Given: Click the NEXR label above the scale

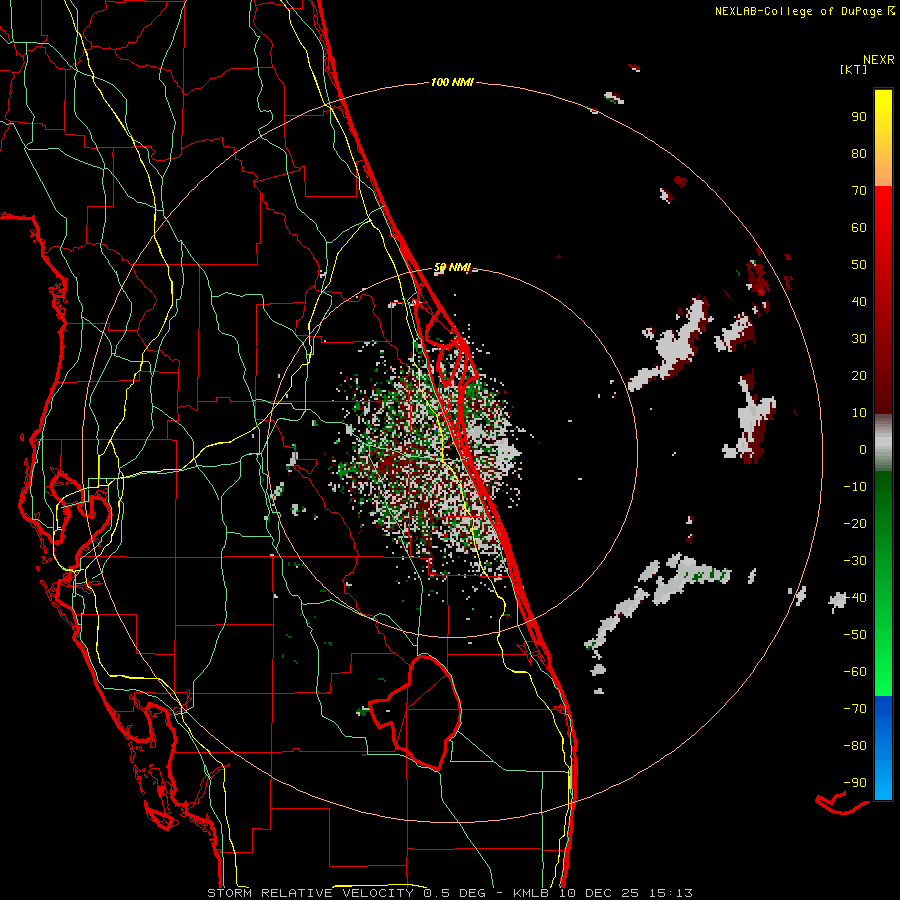Looking at the screenshot, I should (878, 60).
